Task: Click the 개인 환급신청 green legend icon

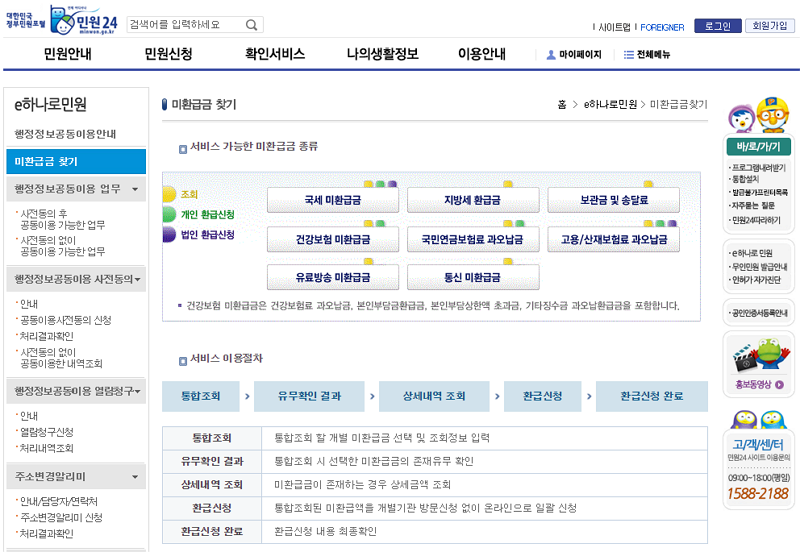Action: pos(170,214)
